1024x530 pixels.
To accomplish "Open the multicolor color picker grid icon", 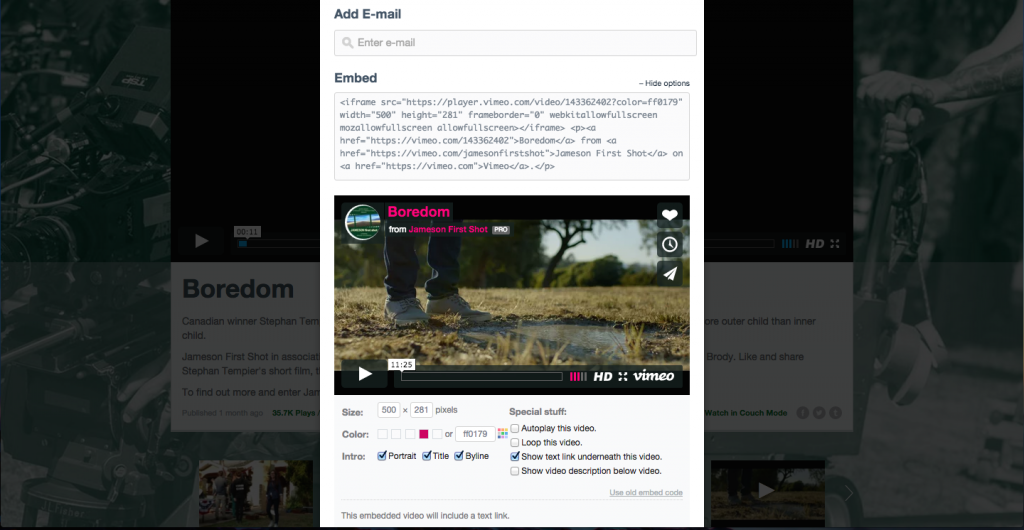I will (x=503, y=433).
